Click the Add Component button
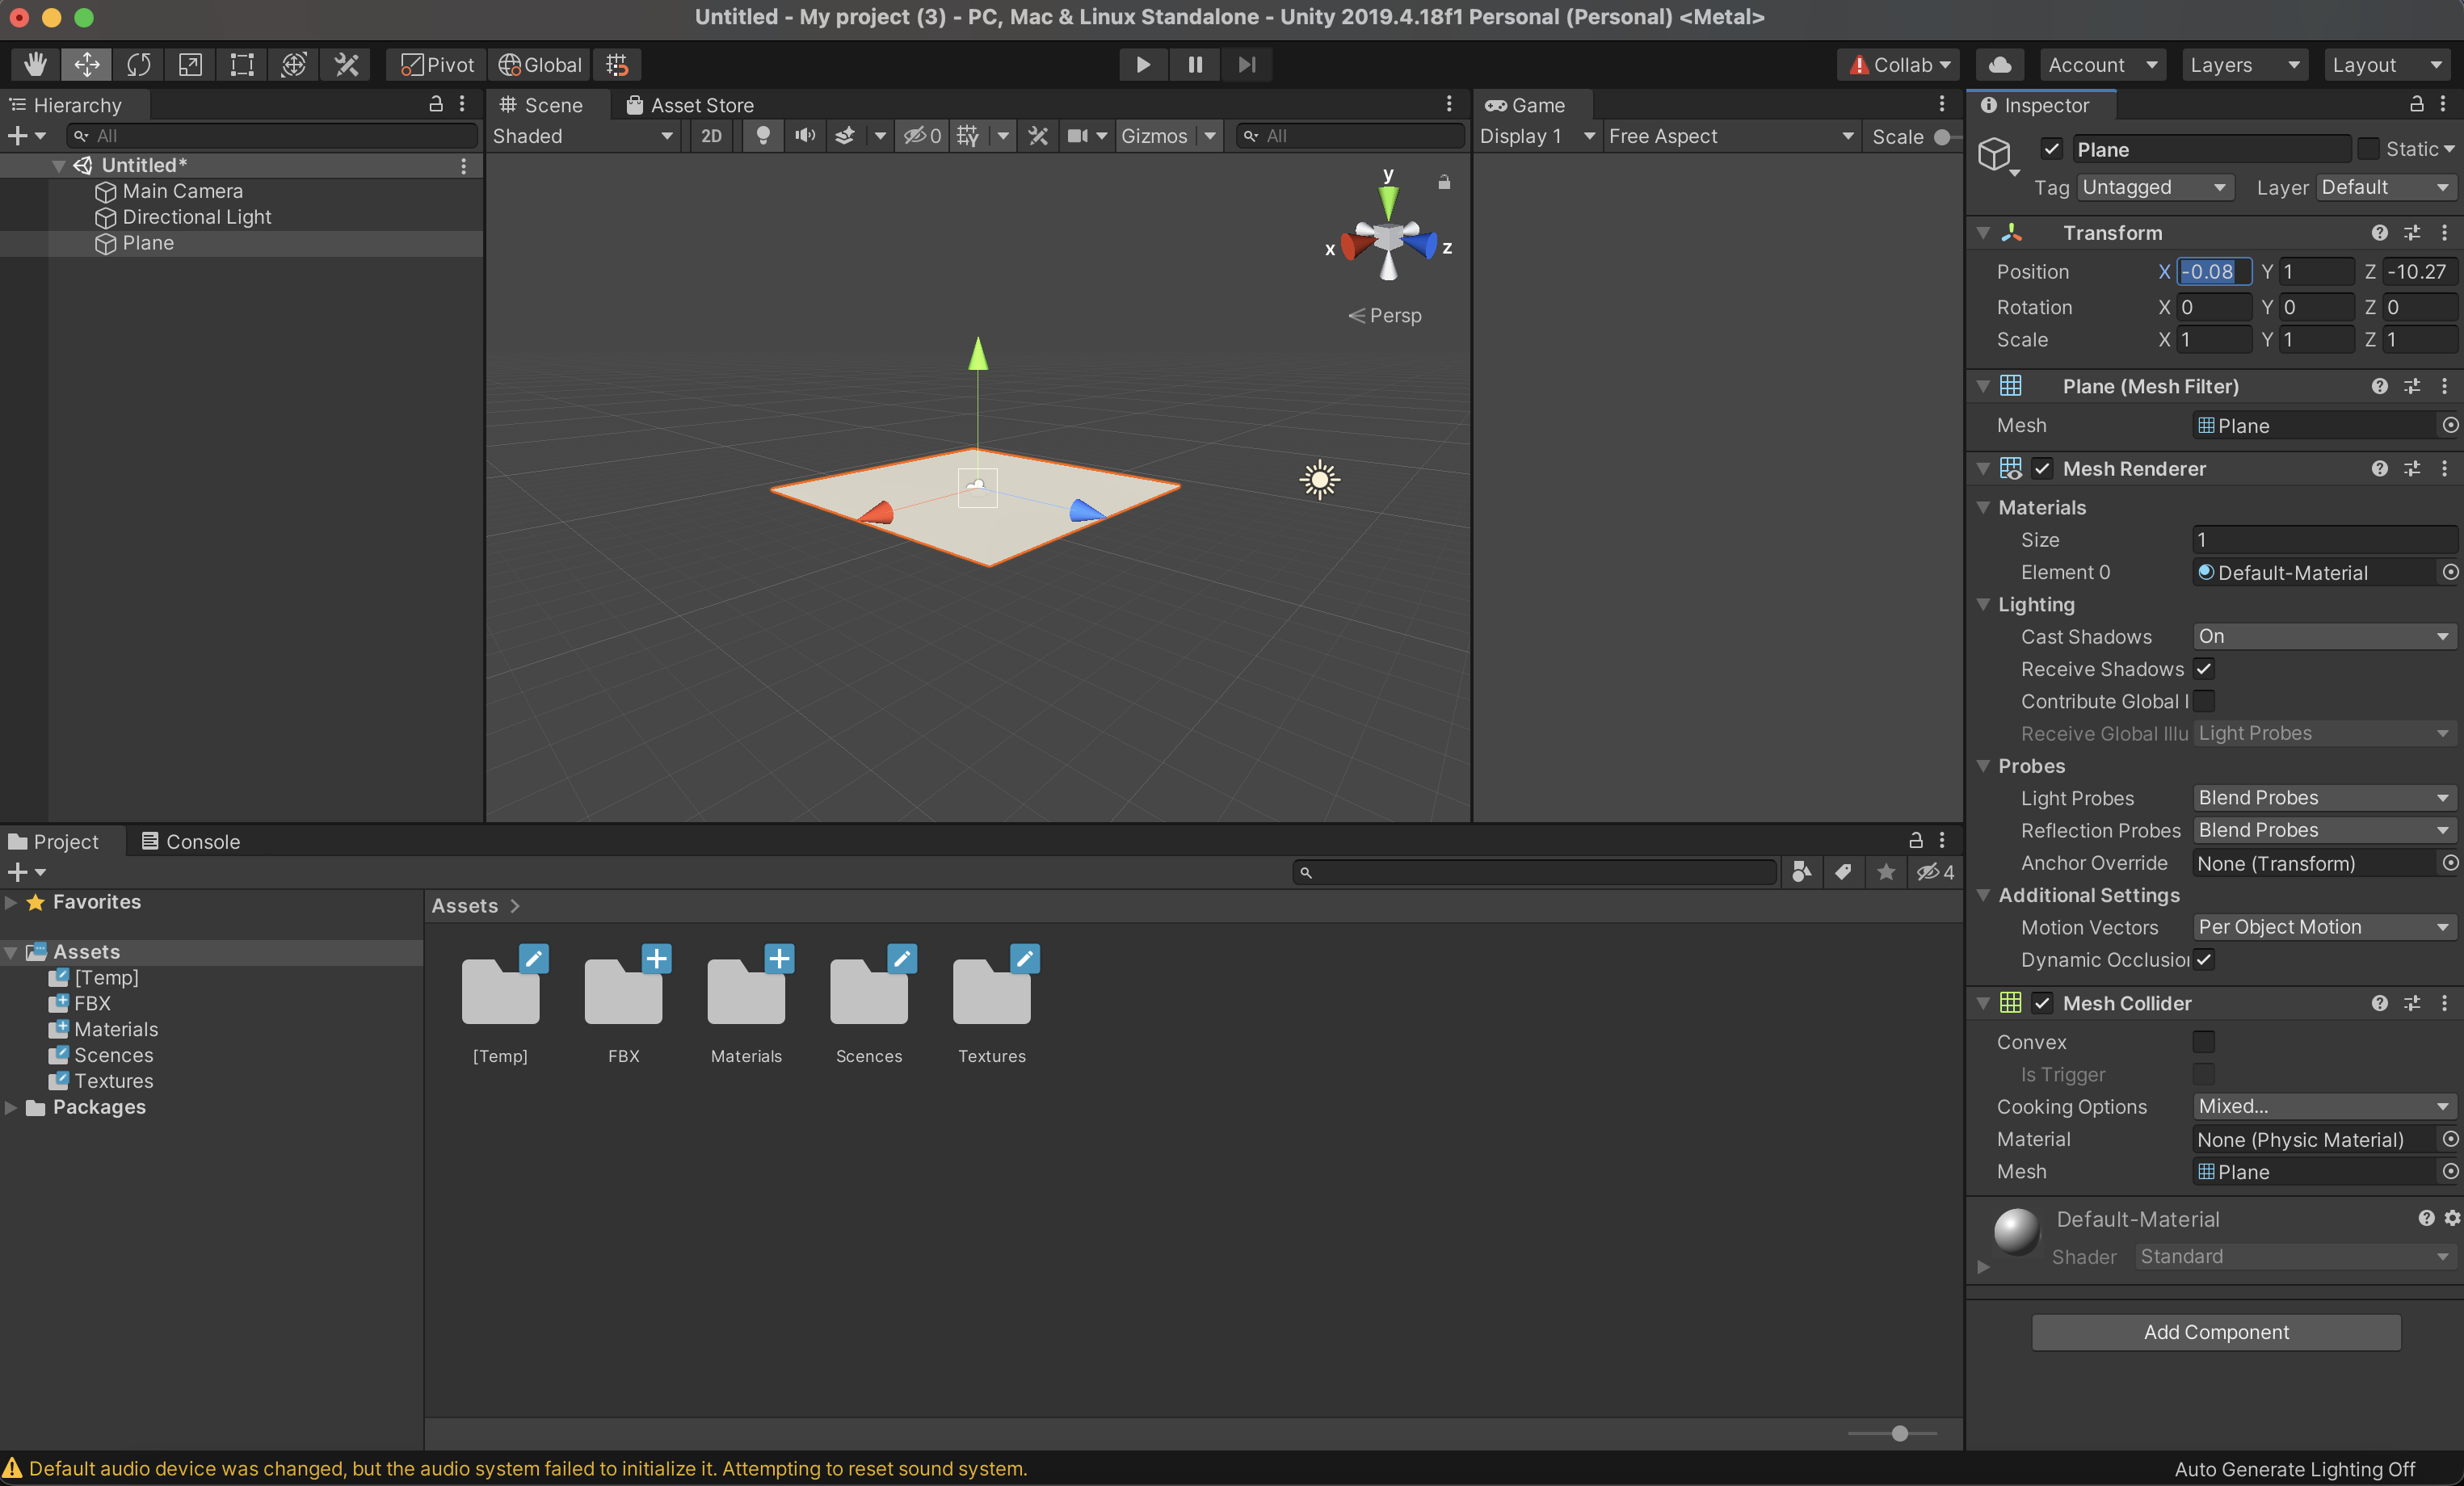Viewport: 2464px width, 1486px height. [2215, 1332]
